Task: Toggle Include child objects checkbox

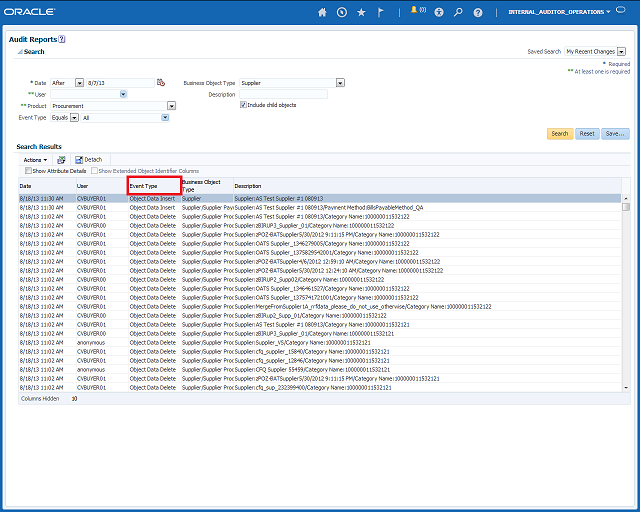Action: point(243,105)
